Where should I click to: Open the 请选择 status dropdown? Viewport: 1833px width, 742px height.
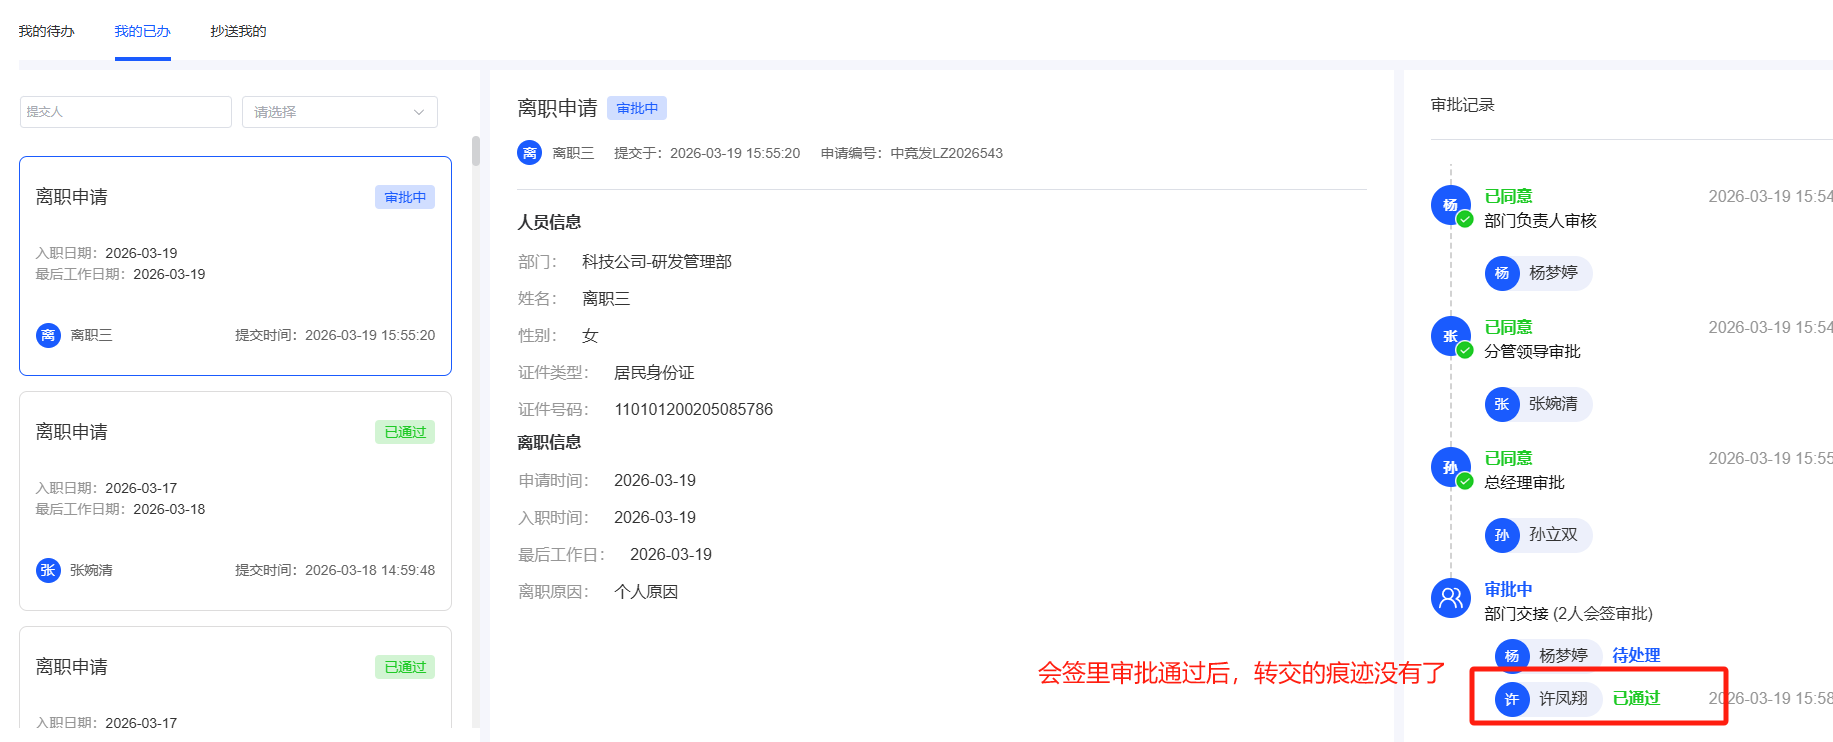click(x=340, y=112)
